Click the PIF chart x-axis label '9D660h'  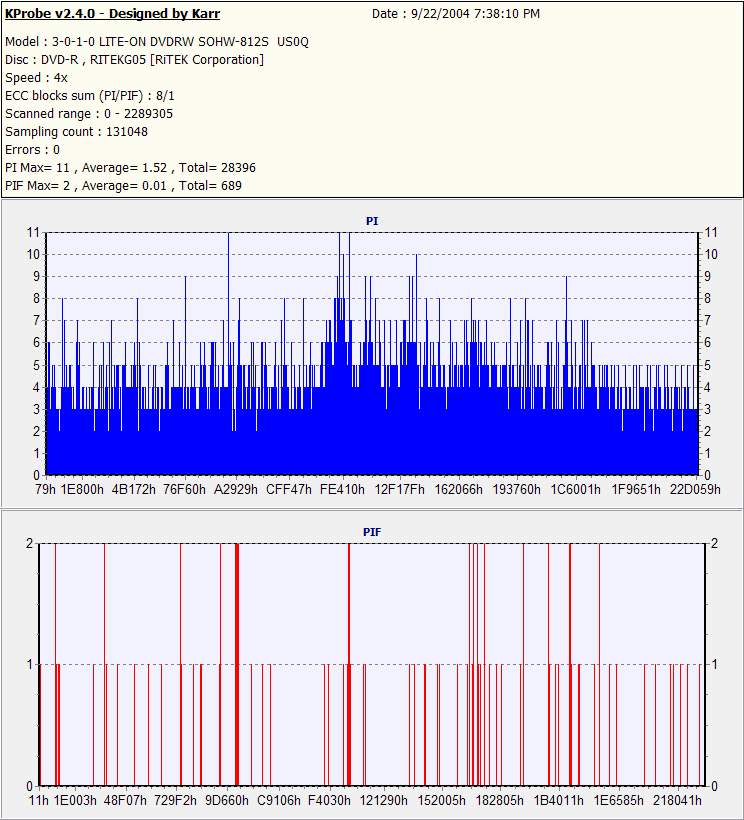point(227,801)
